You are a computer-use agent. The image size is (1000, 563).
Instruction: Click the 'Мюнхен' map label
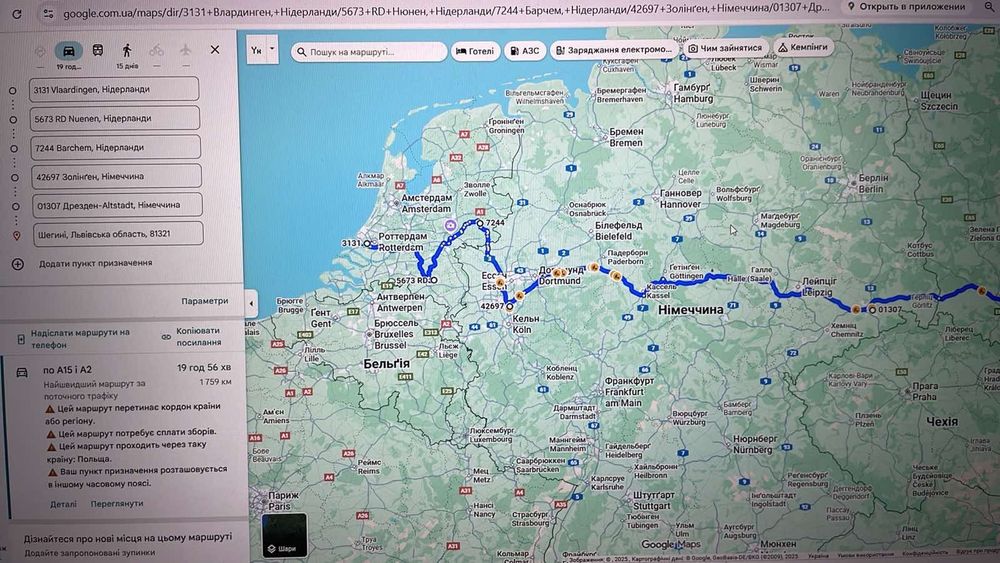[778, 545]
